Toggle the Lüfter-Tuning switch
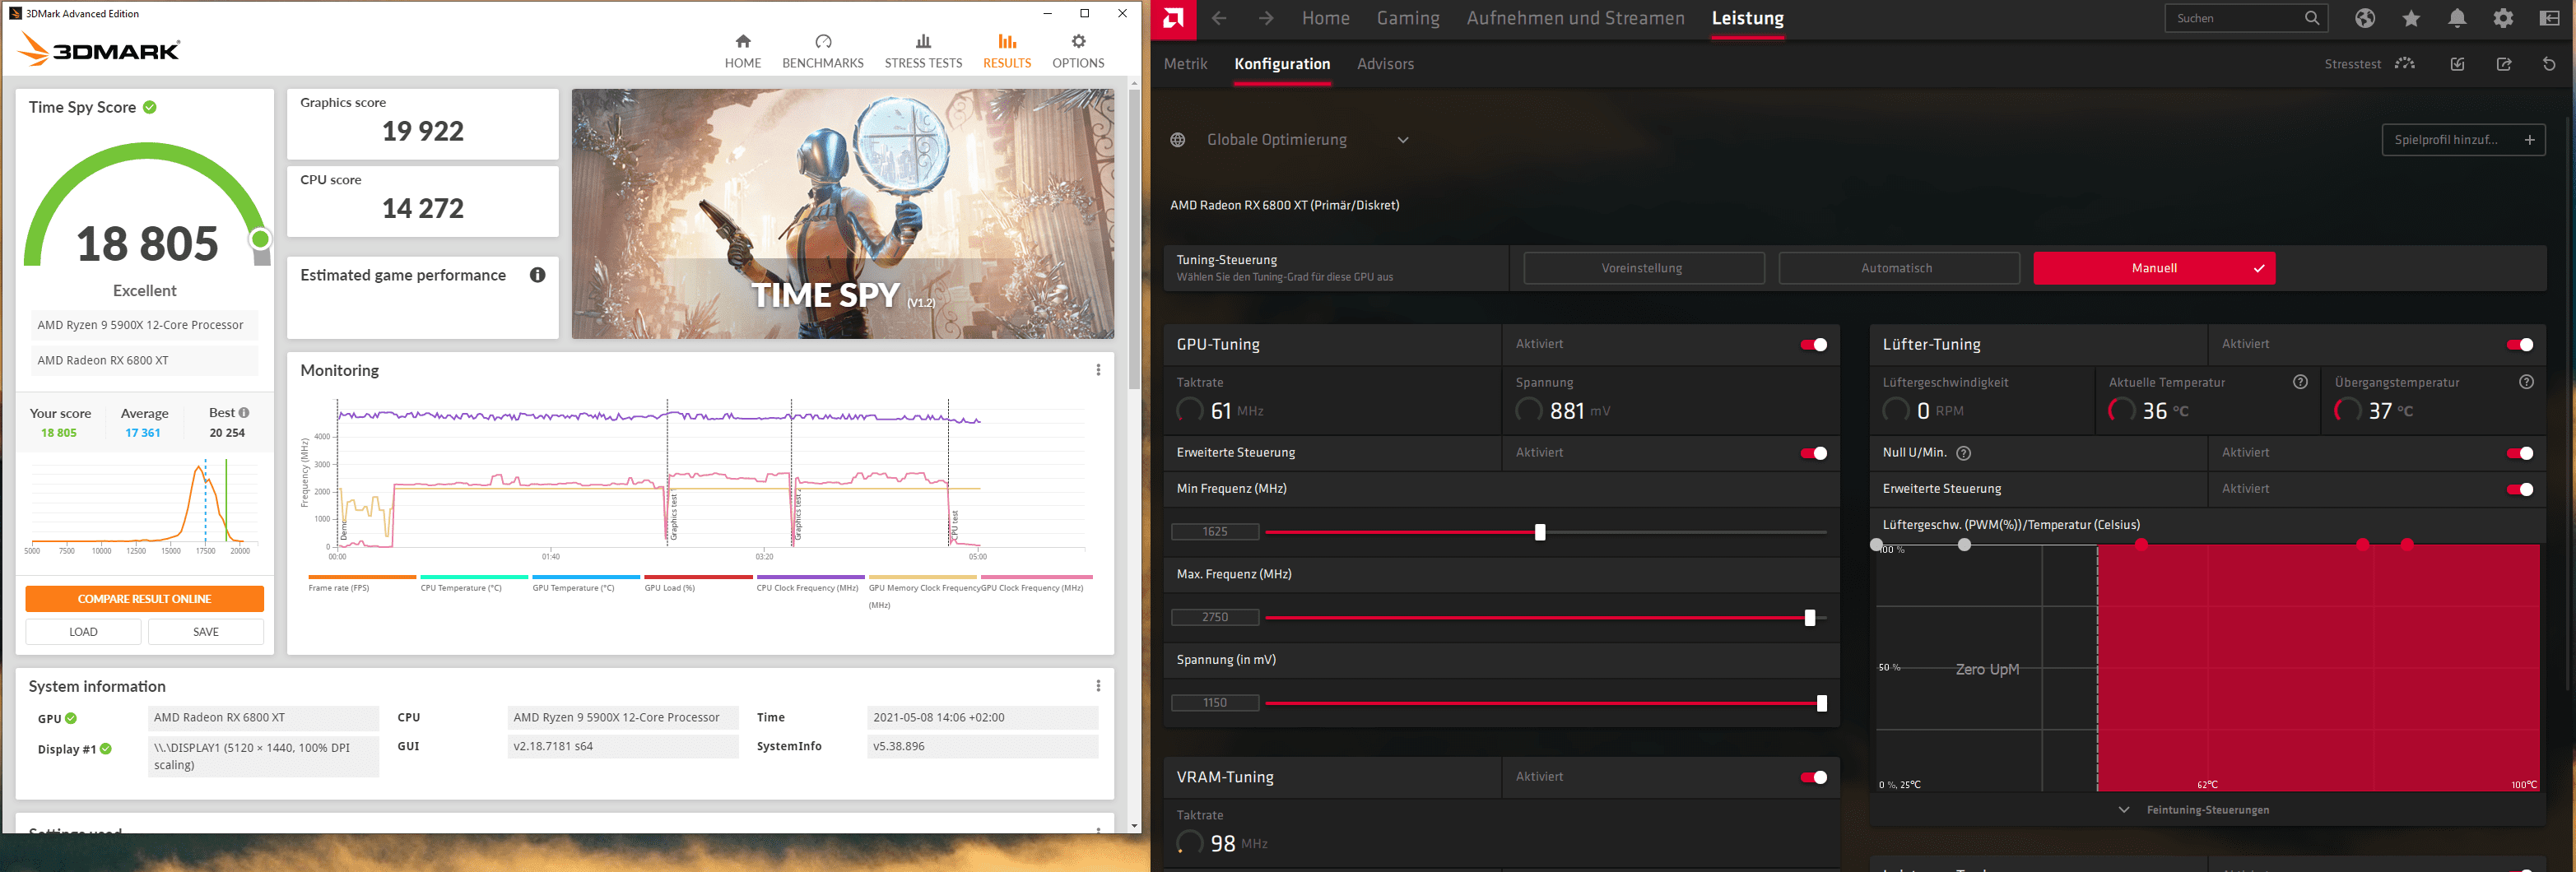Viewport: 2576px width, 872px height. pyautogui.click(x=2519, y=345)
